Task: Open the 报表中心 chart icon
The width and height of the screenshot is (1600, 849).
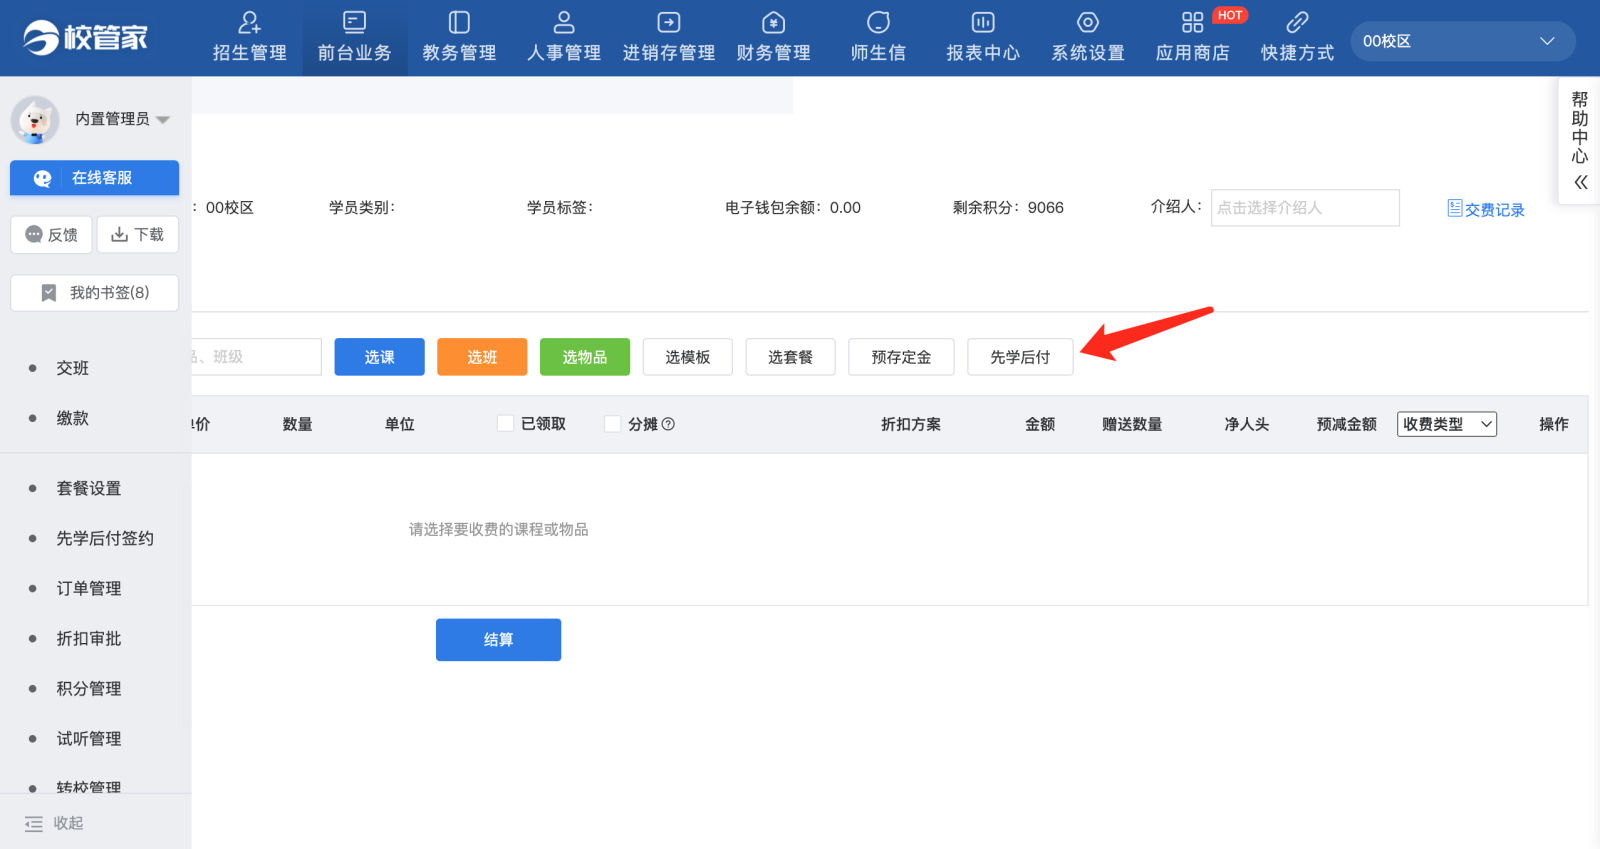Action: [x=983, y=22]
